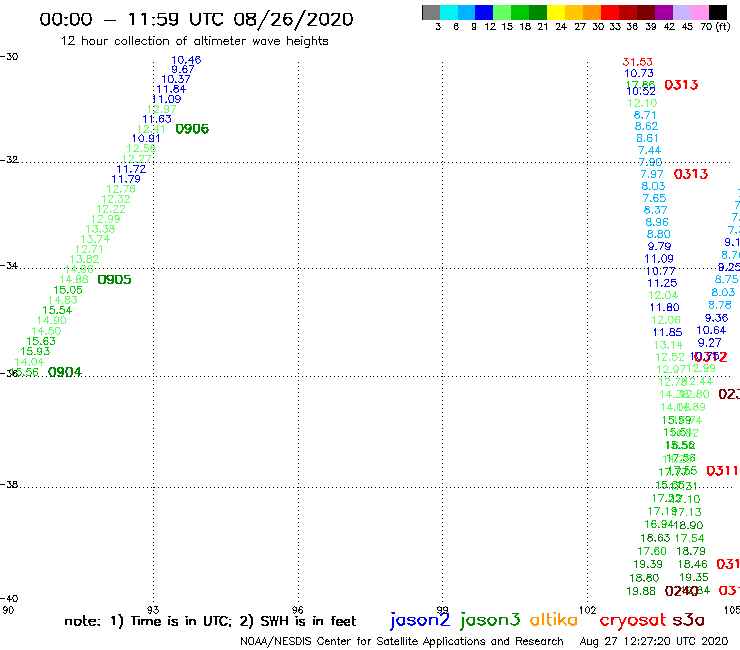Select the lavender swatch in the legend

[x=682, y=12]
